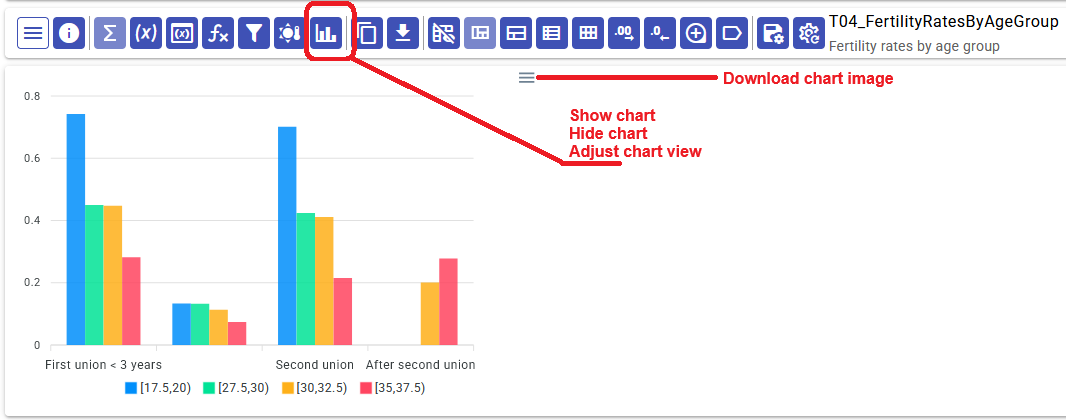Viewport: 1066px width, 420px height.
Task: Select the tallest blue bar in First union
Action: [x=75, y=230]
